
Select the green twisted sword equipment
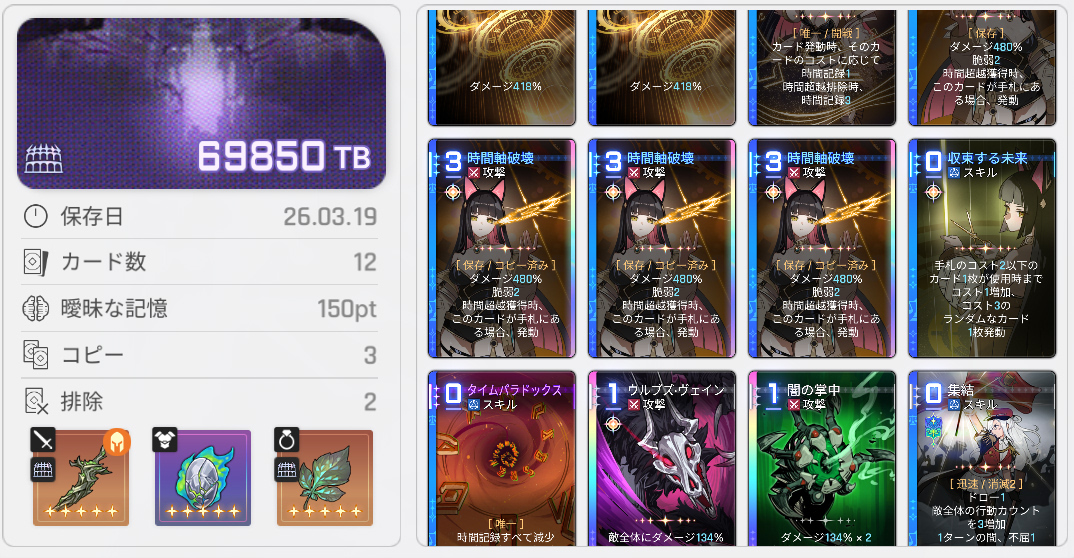[81, 478]
